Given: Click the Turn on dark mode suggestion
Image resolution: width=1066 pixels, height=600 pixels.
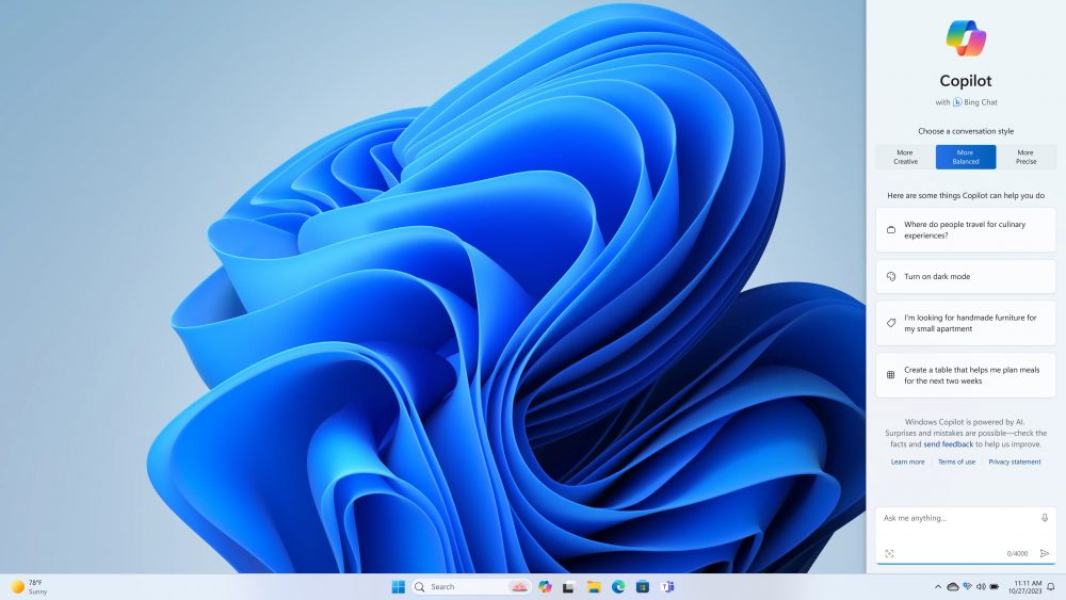Looking at the screenshot, I should pyautogui.click(x=965, y=276).
